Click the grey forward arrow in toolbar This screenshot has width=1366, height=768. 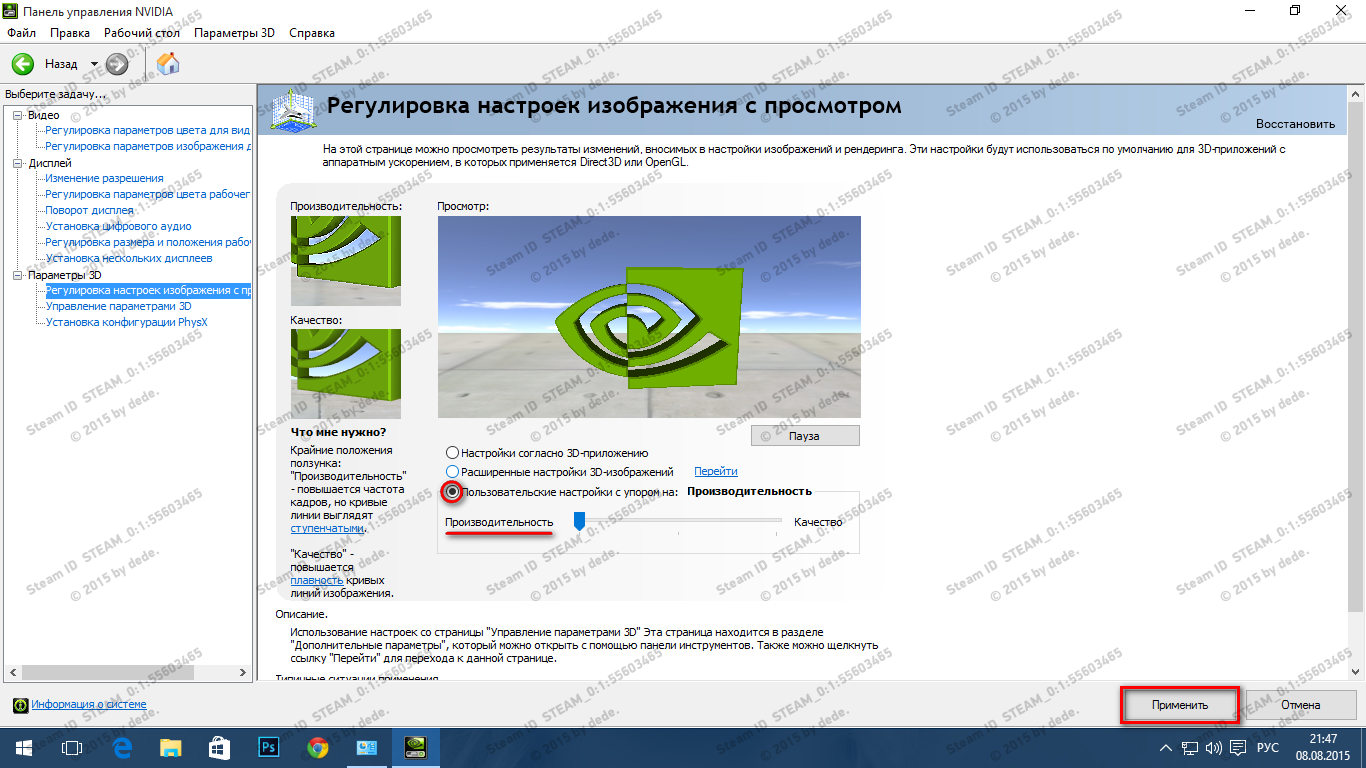click(x=117, y=64)
